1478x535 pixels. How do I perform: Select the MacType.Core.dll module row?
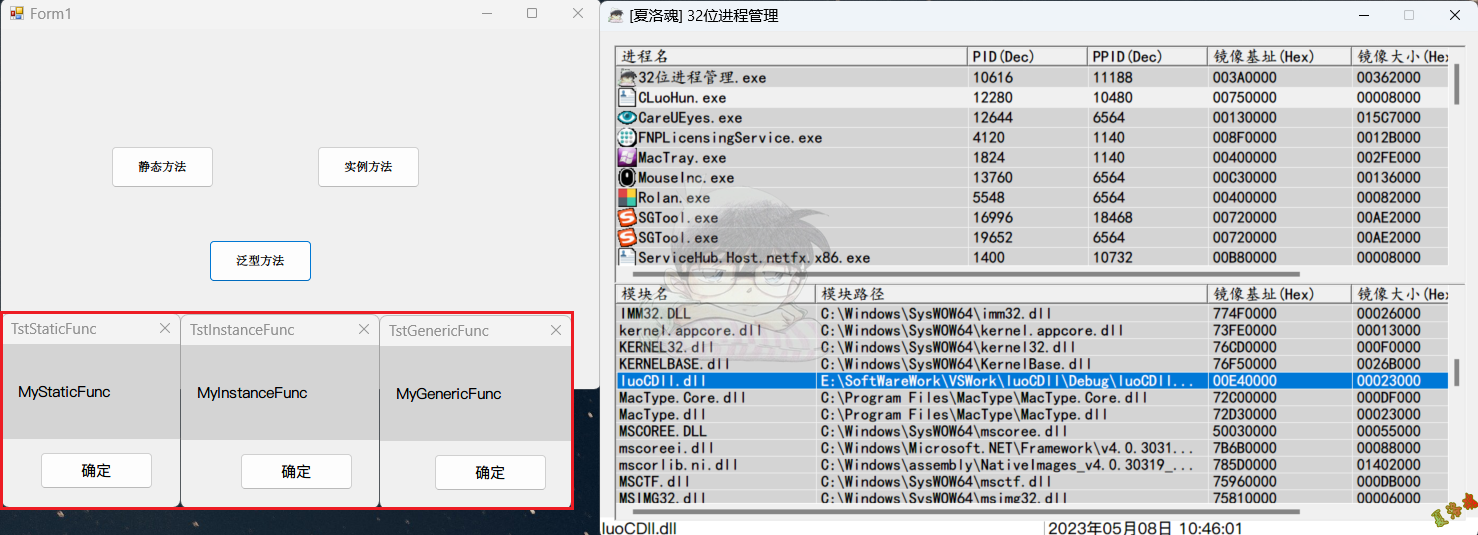coord(1032,398)
